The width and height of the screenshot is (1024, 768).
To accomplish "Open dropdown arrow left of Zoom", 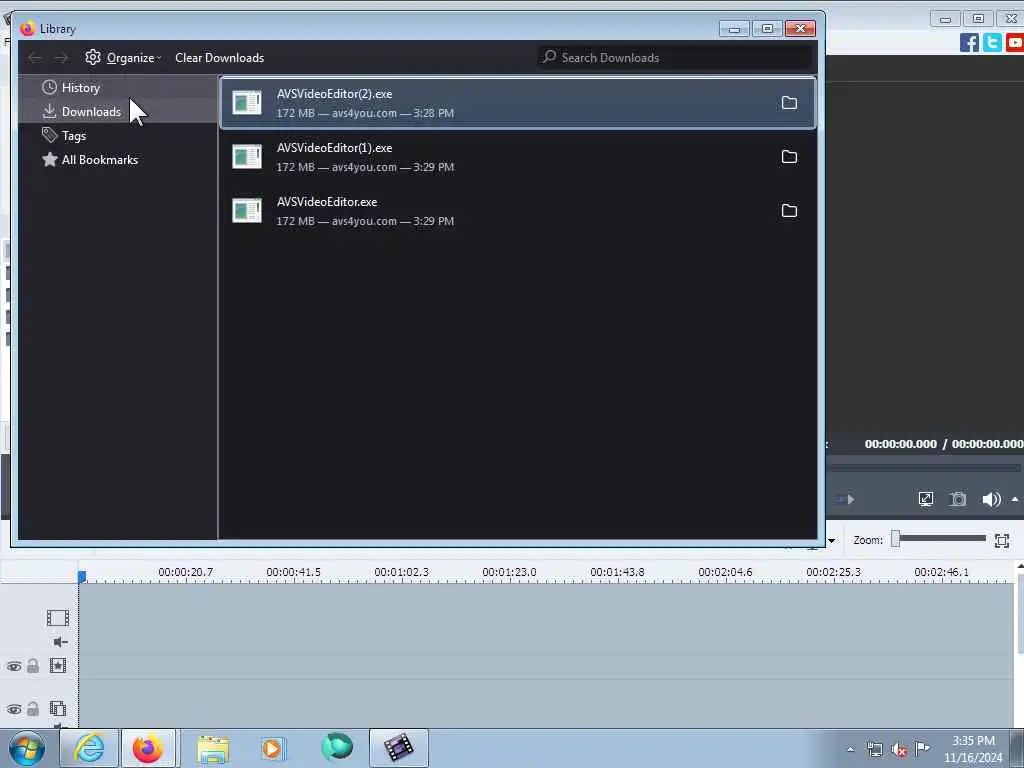I will pos(831,541).
